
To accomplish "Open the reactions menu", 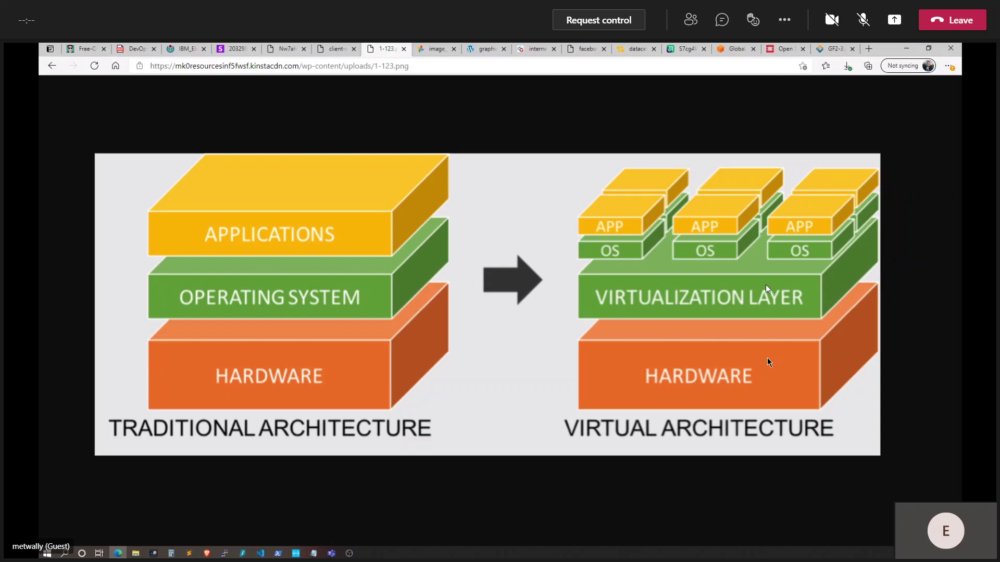I will pos(753,20).
